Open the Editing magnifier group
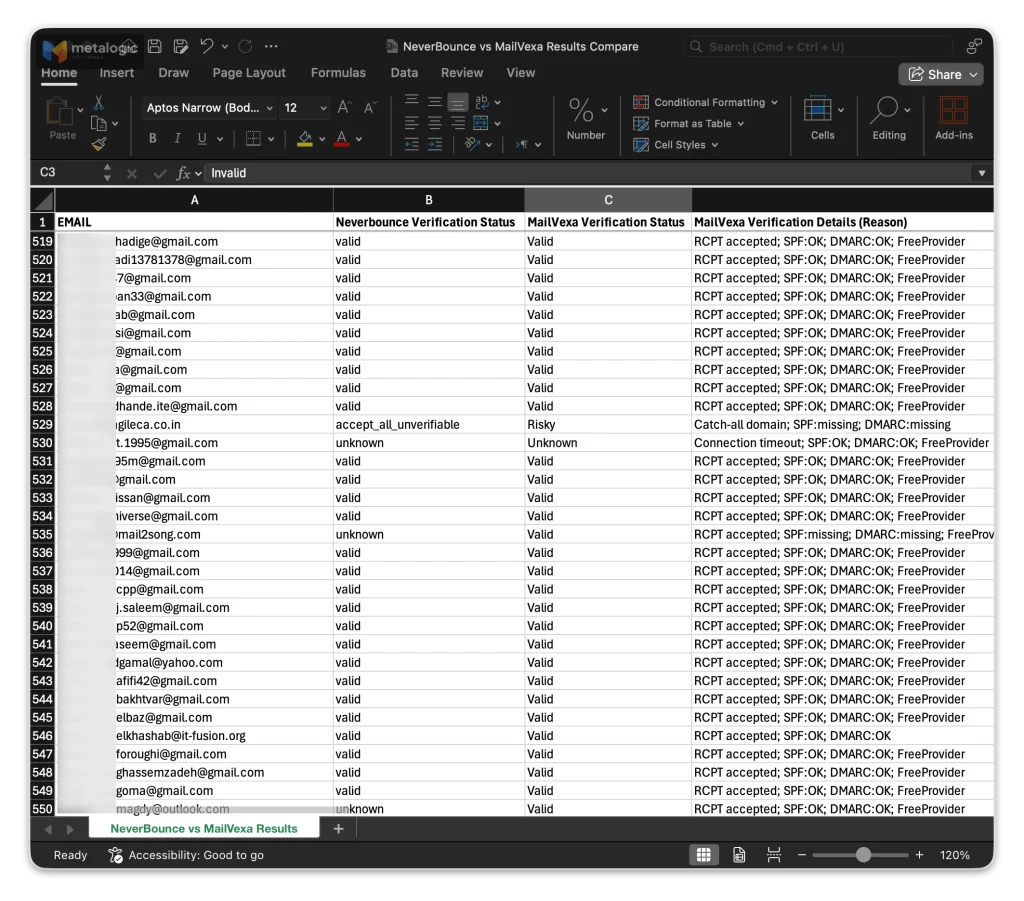This screenshot has width=1024, height=901. point(884,110)
